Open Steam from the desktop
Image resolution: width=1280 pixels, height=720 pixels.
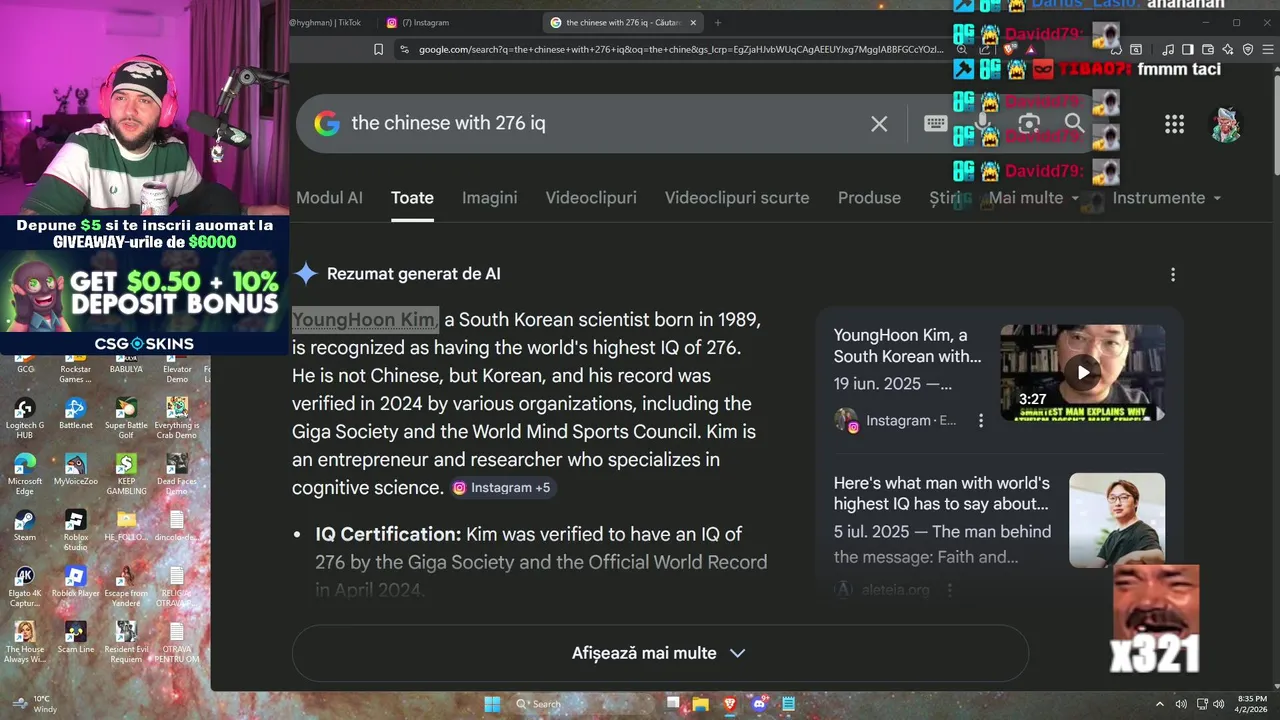[x=24, y=525]
